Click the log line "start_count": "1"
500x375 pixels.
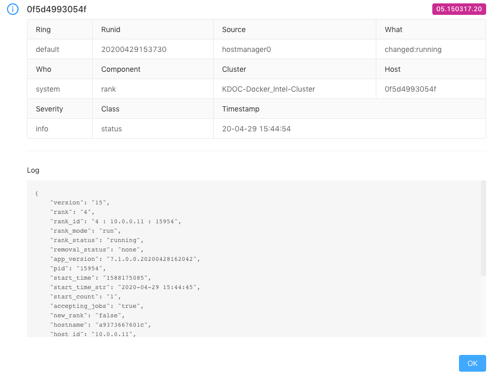pyautogui.click(x=85, y=296)
